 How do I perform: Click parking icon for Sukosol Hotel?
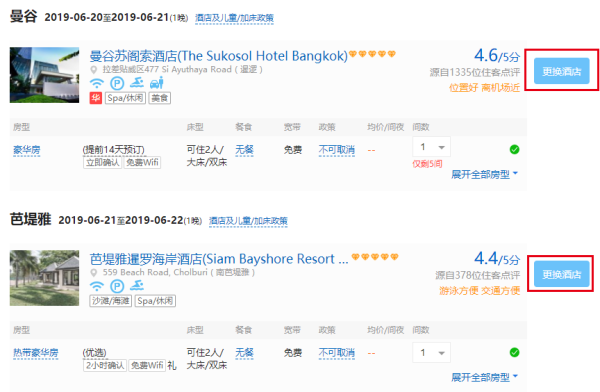(117, 83)
